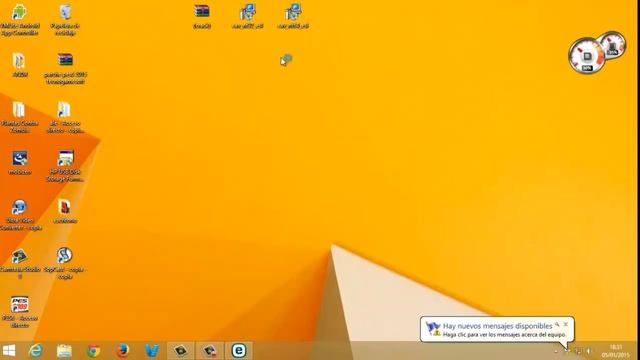
Task: Open File Explorer from the taskbar
Action: (64, 351)
